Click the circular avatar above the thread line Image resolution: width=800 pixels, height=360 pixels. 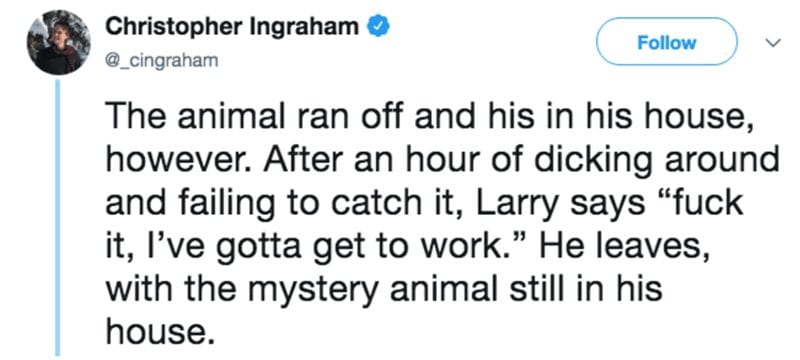58,42
